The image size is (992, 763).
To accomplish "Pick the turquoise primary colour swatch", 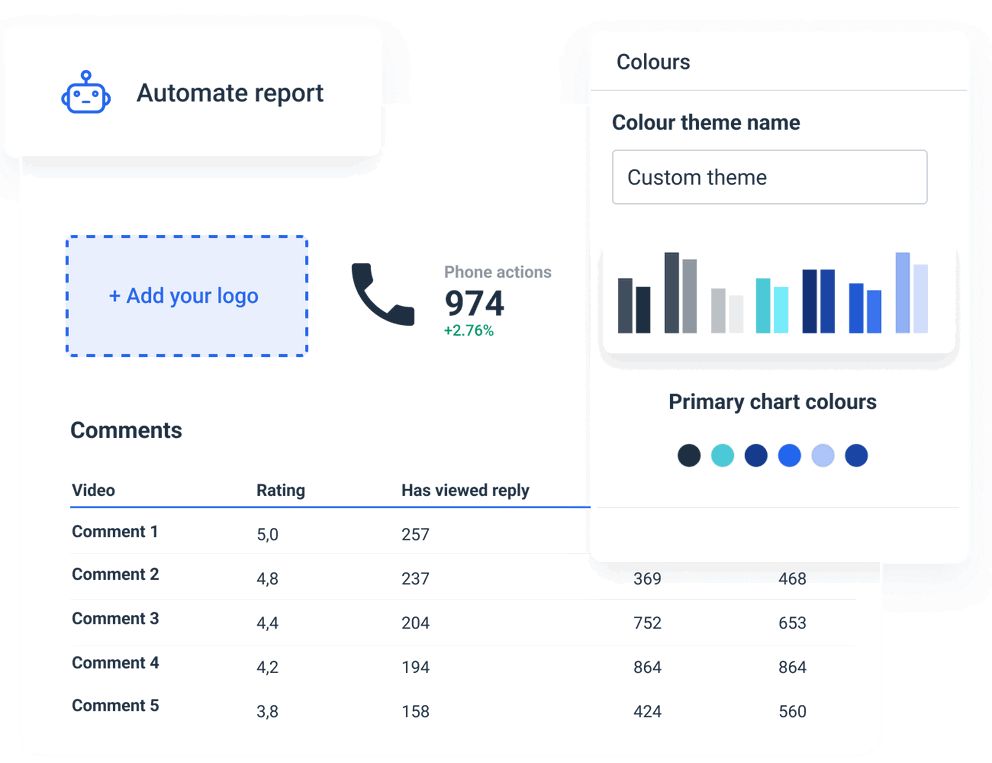I will coord(722,456).
